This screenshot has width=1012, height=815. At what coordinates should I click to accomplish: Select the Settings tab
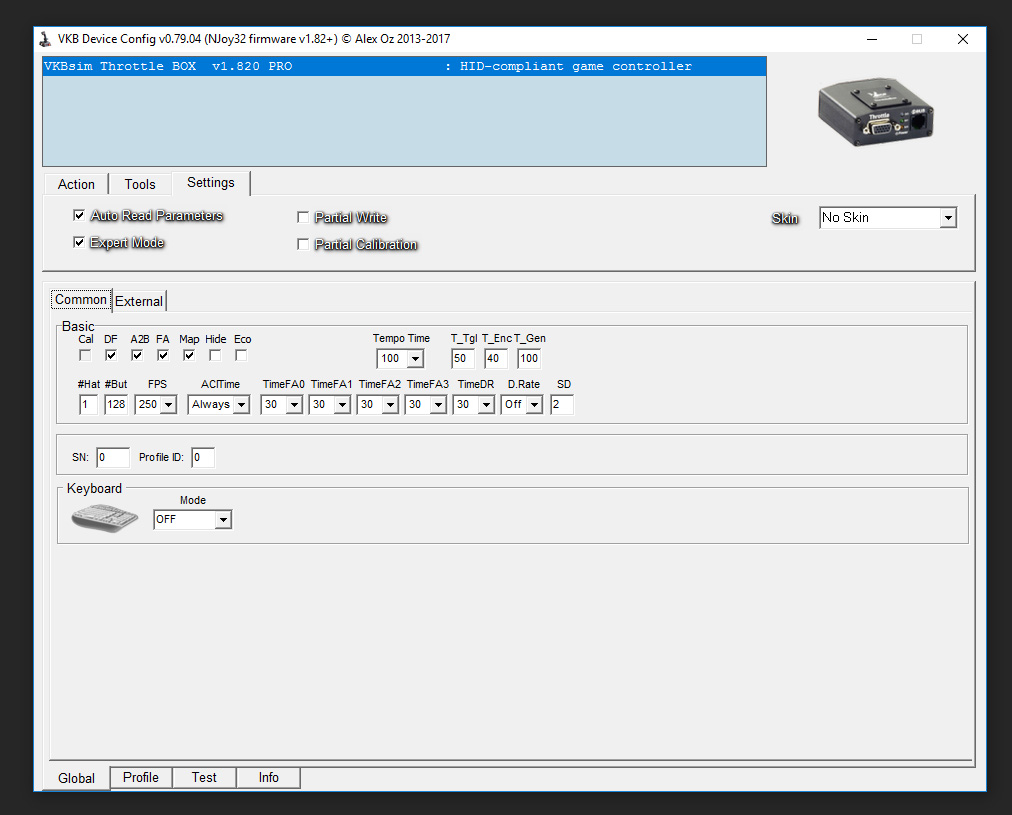(x=211, y=183)
